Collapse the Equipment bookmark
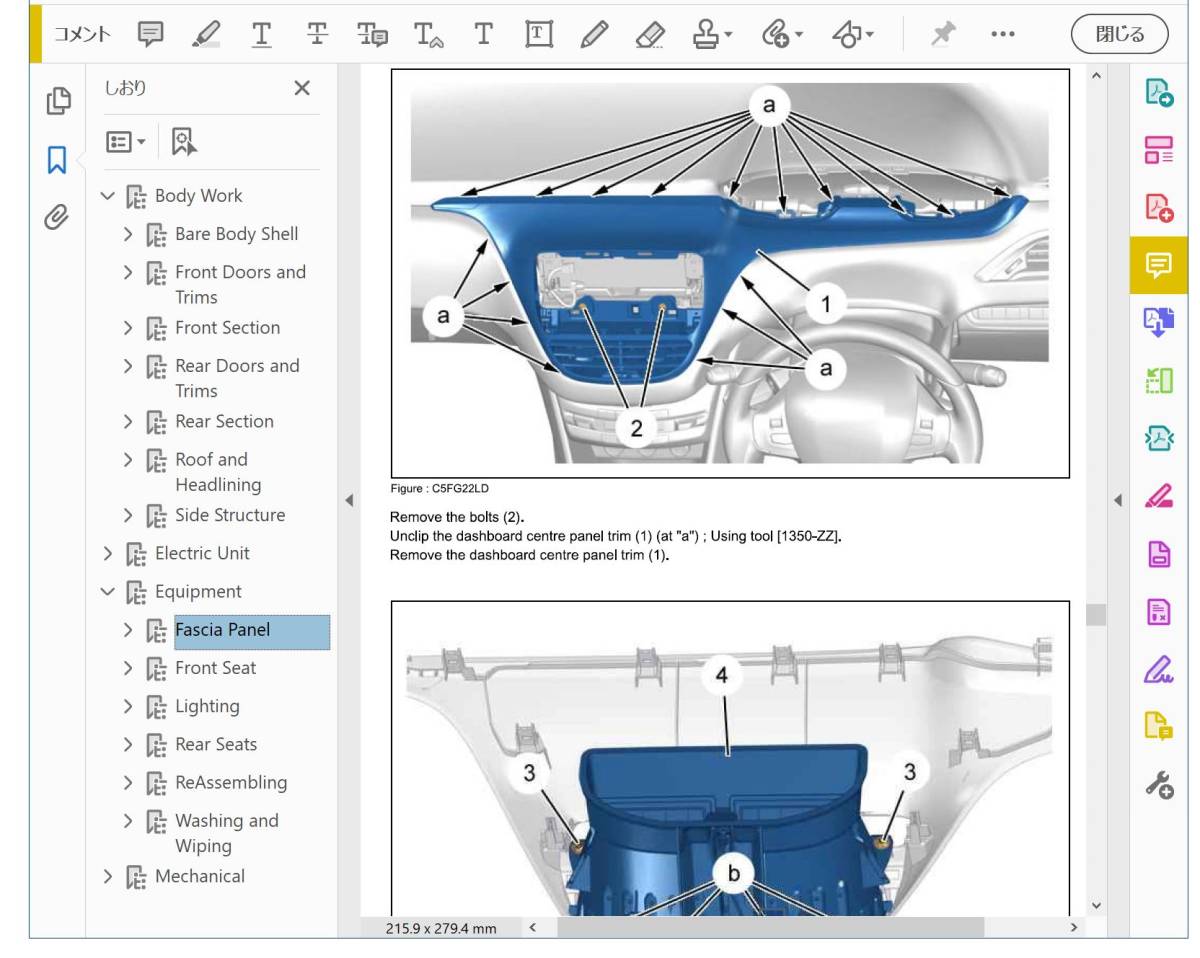1200x958 pixels. [x=108, y=592]
